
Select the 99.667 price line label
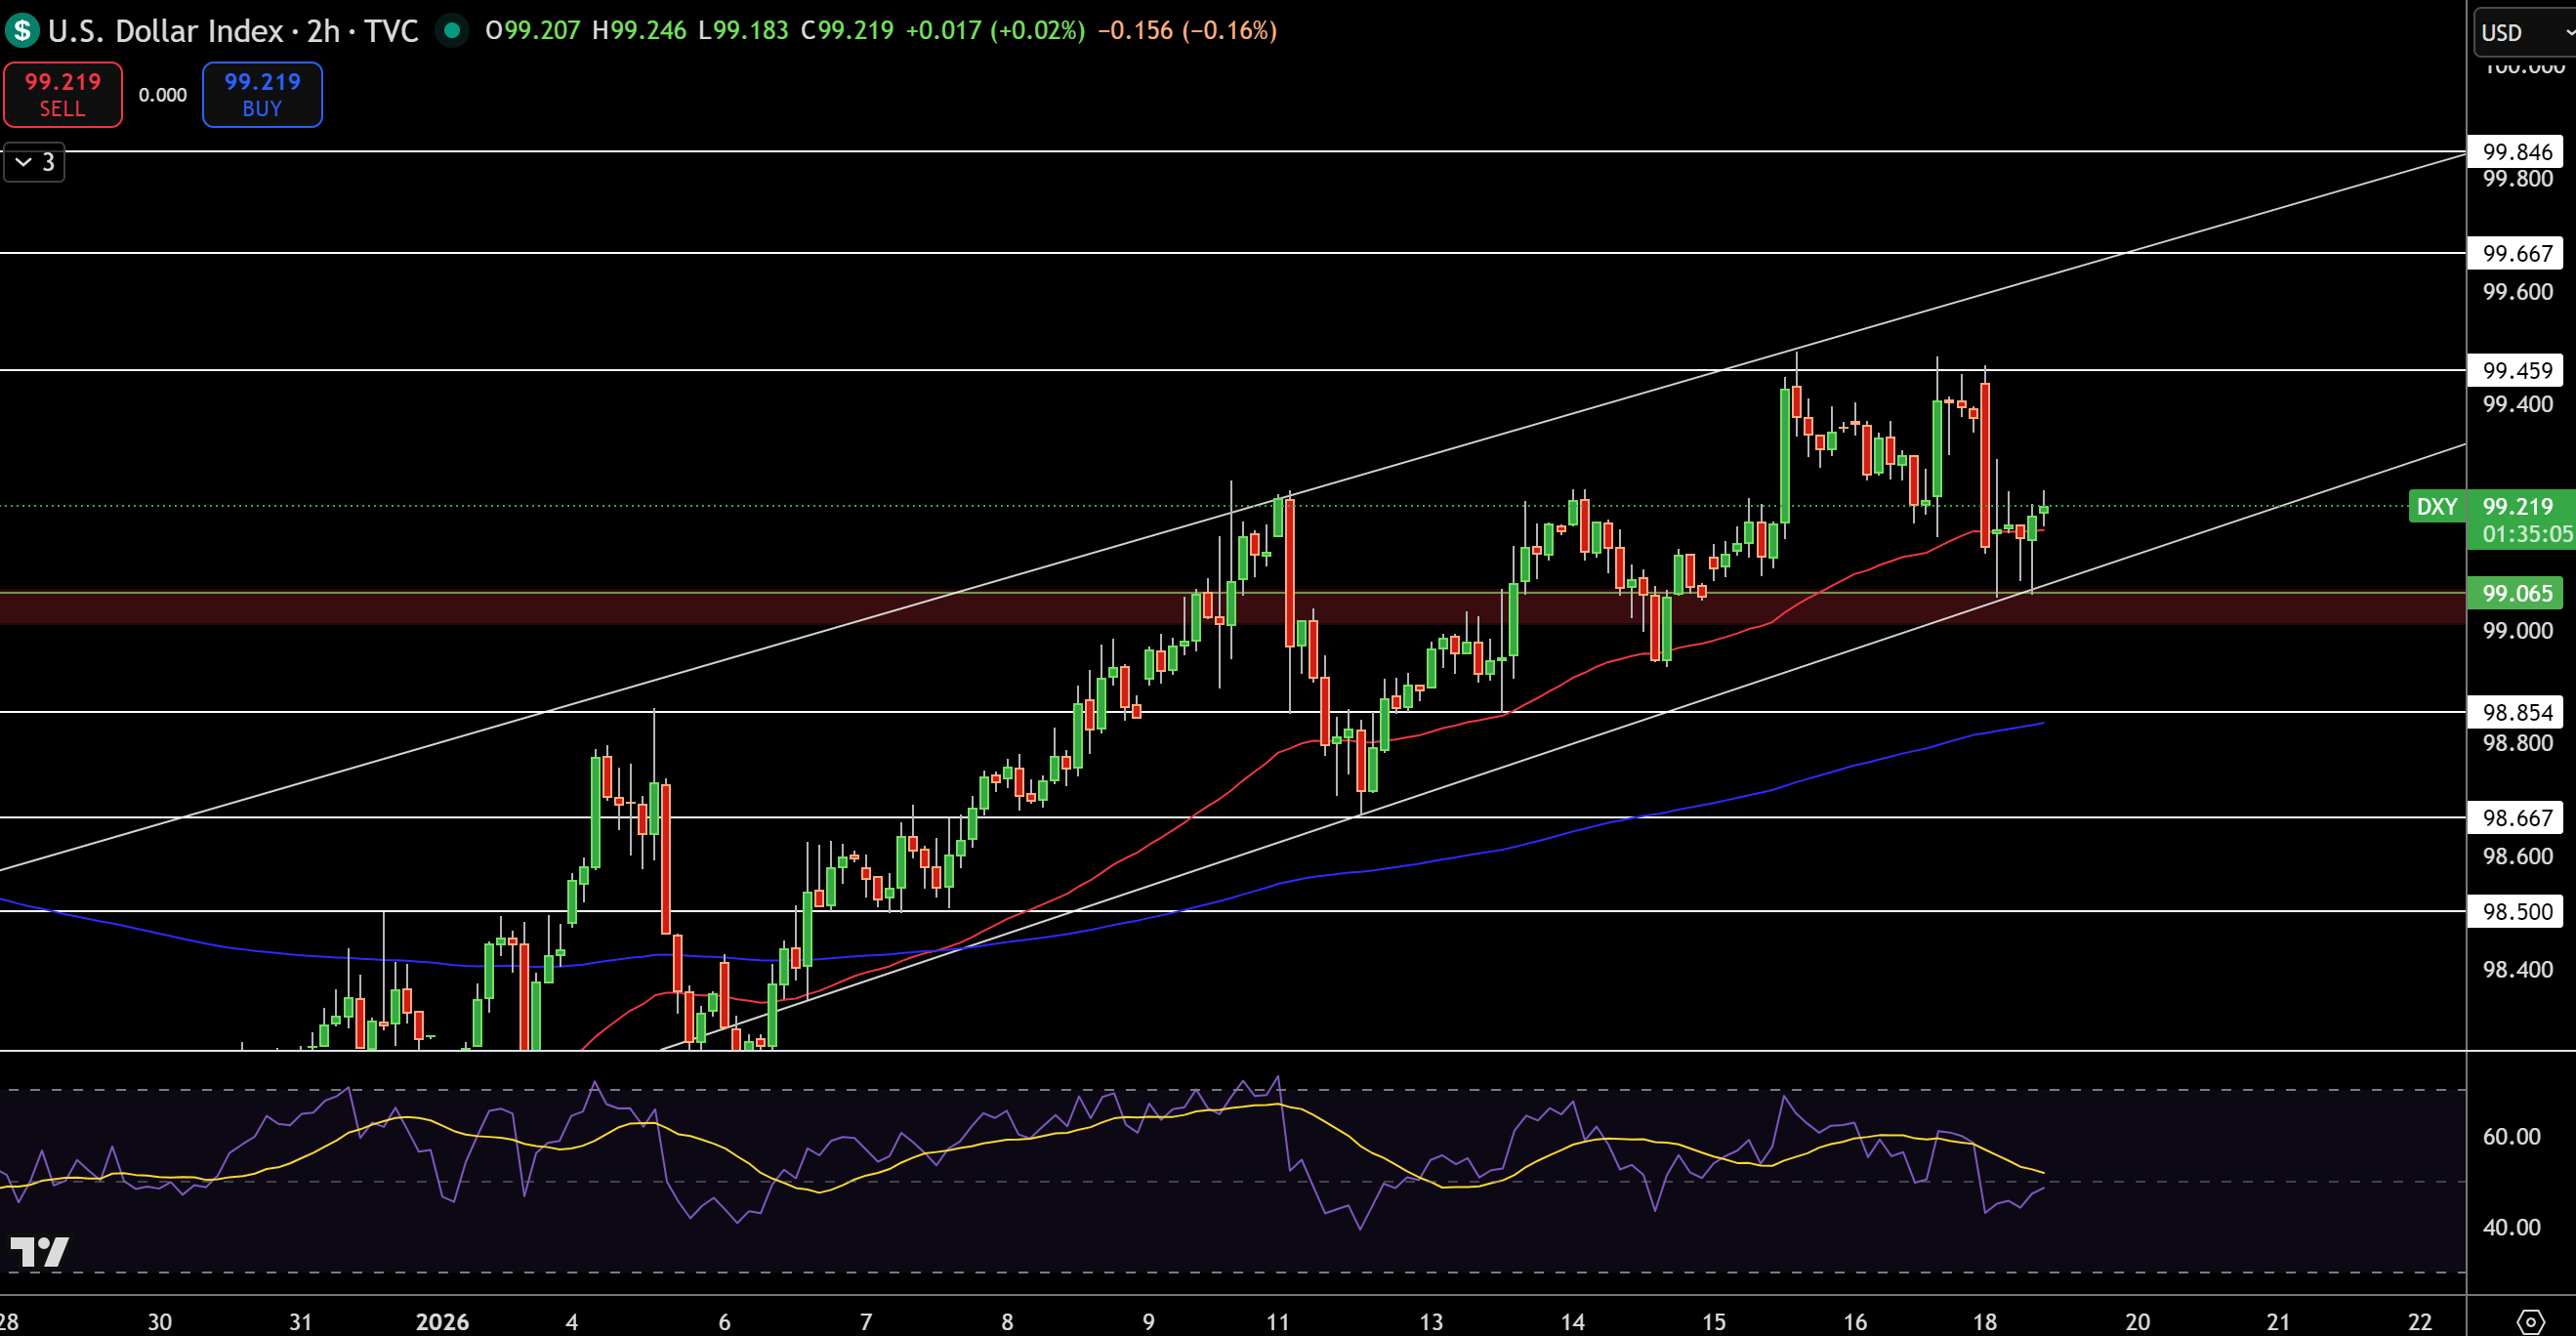click(x=2517, y=253)
